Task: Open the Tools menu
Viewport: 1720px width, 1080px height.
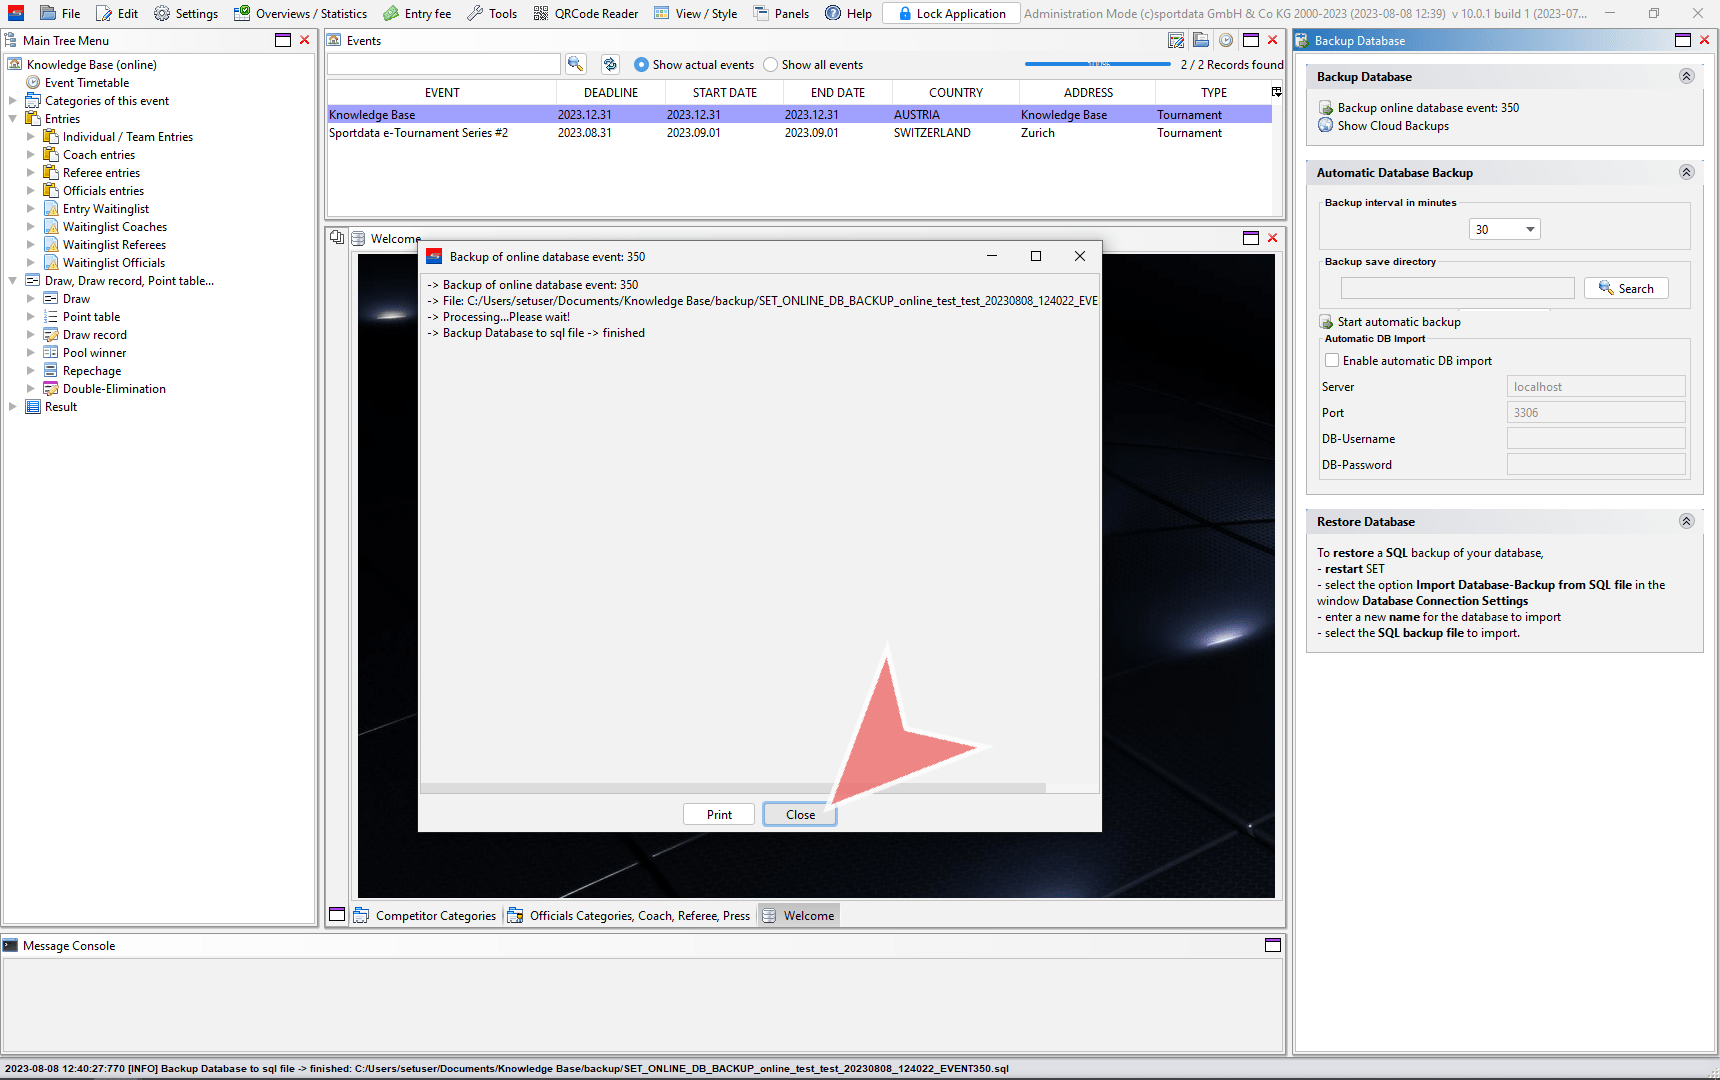Action: 492,14
